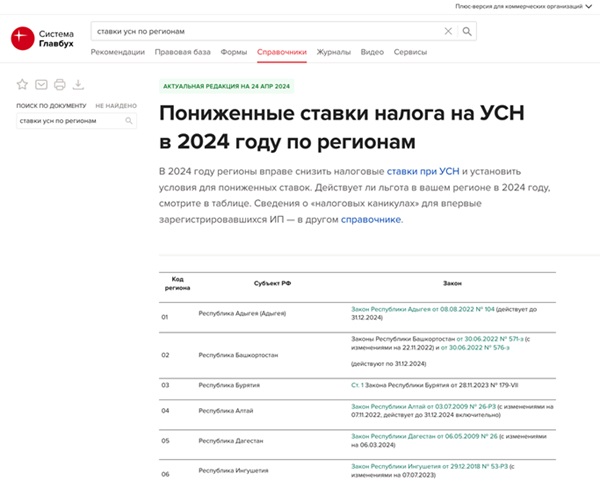Click the document search field on left
Viewport: 600px width, 488px height.
[x=68, y=121]
